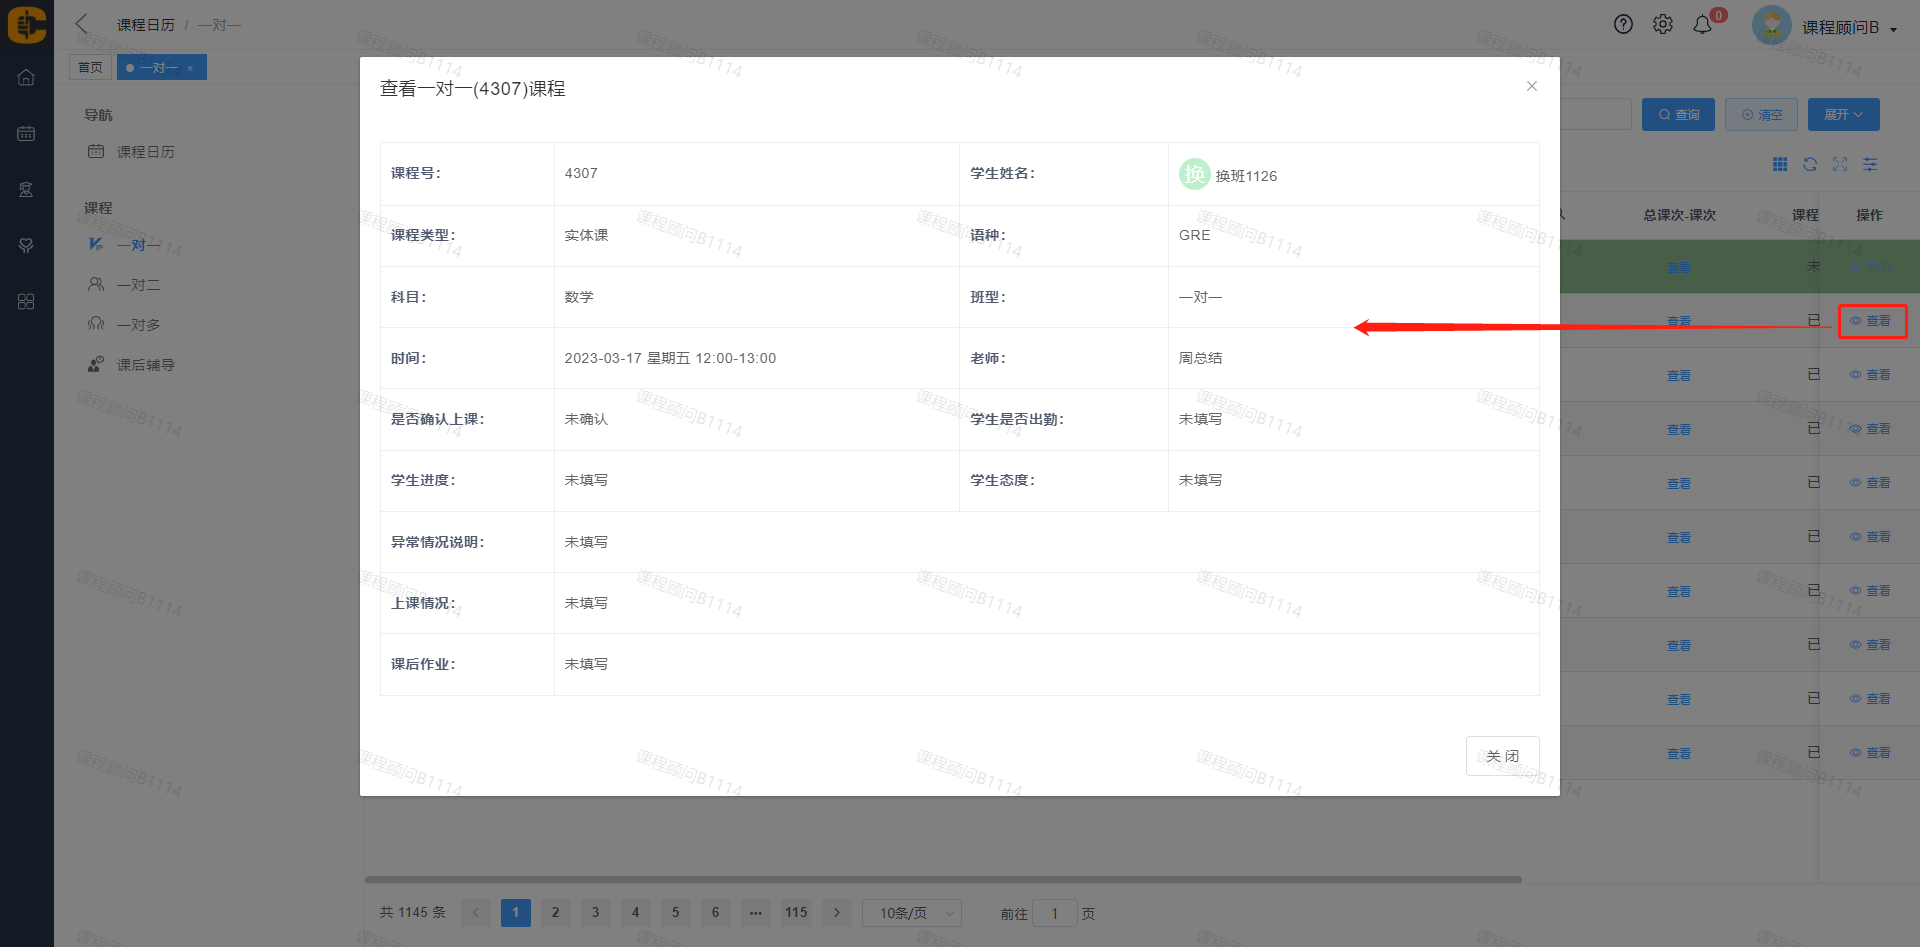Expand the 展开 filter dropdown
This screenshot has height=947, width=1920.
(x=1843, y=115)
